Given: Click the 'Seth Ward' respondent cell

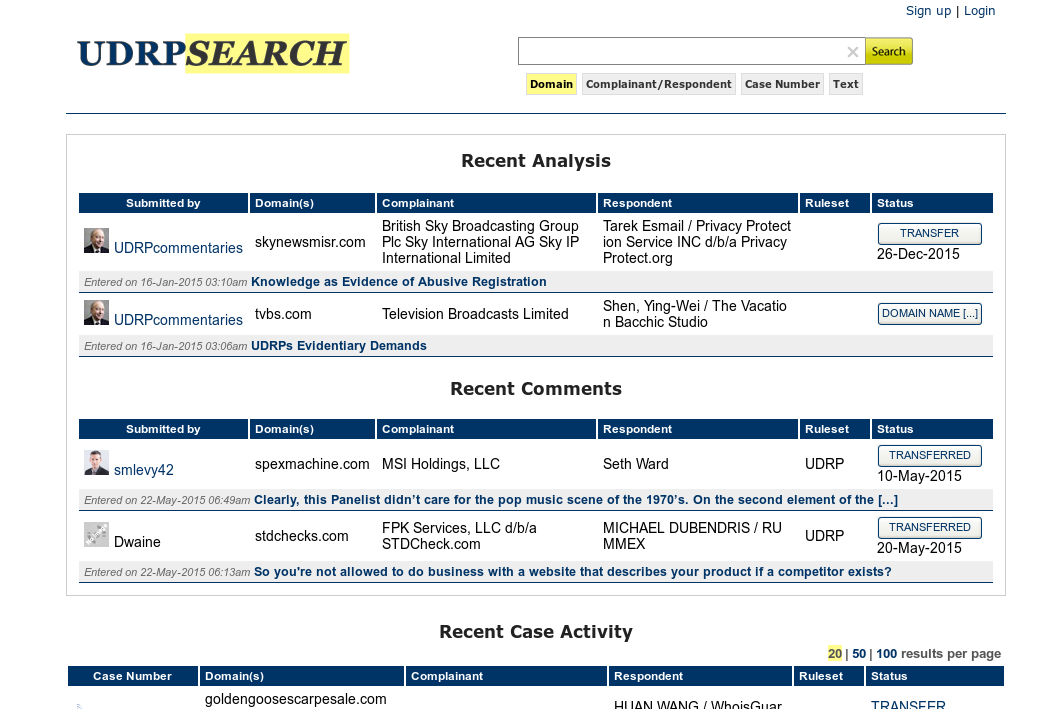Looking at the screenshot, I should 636,464.
